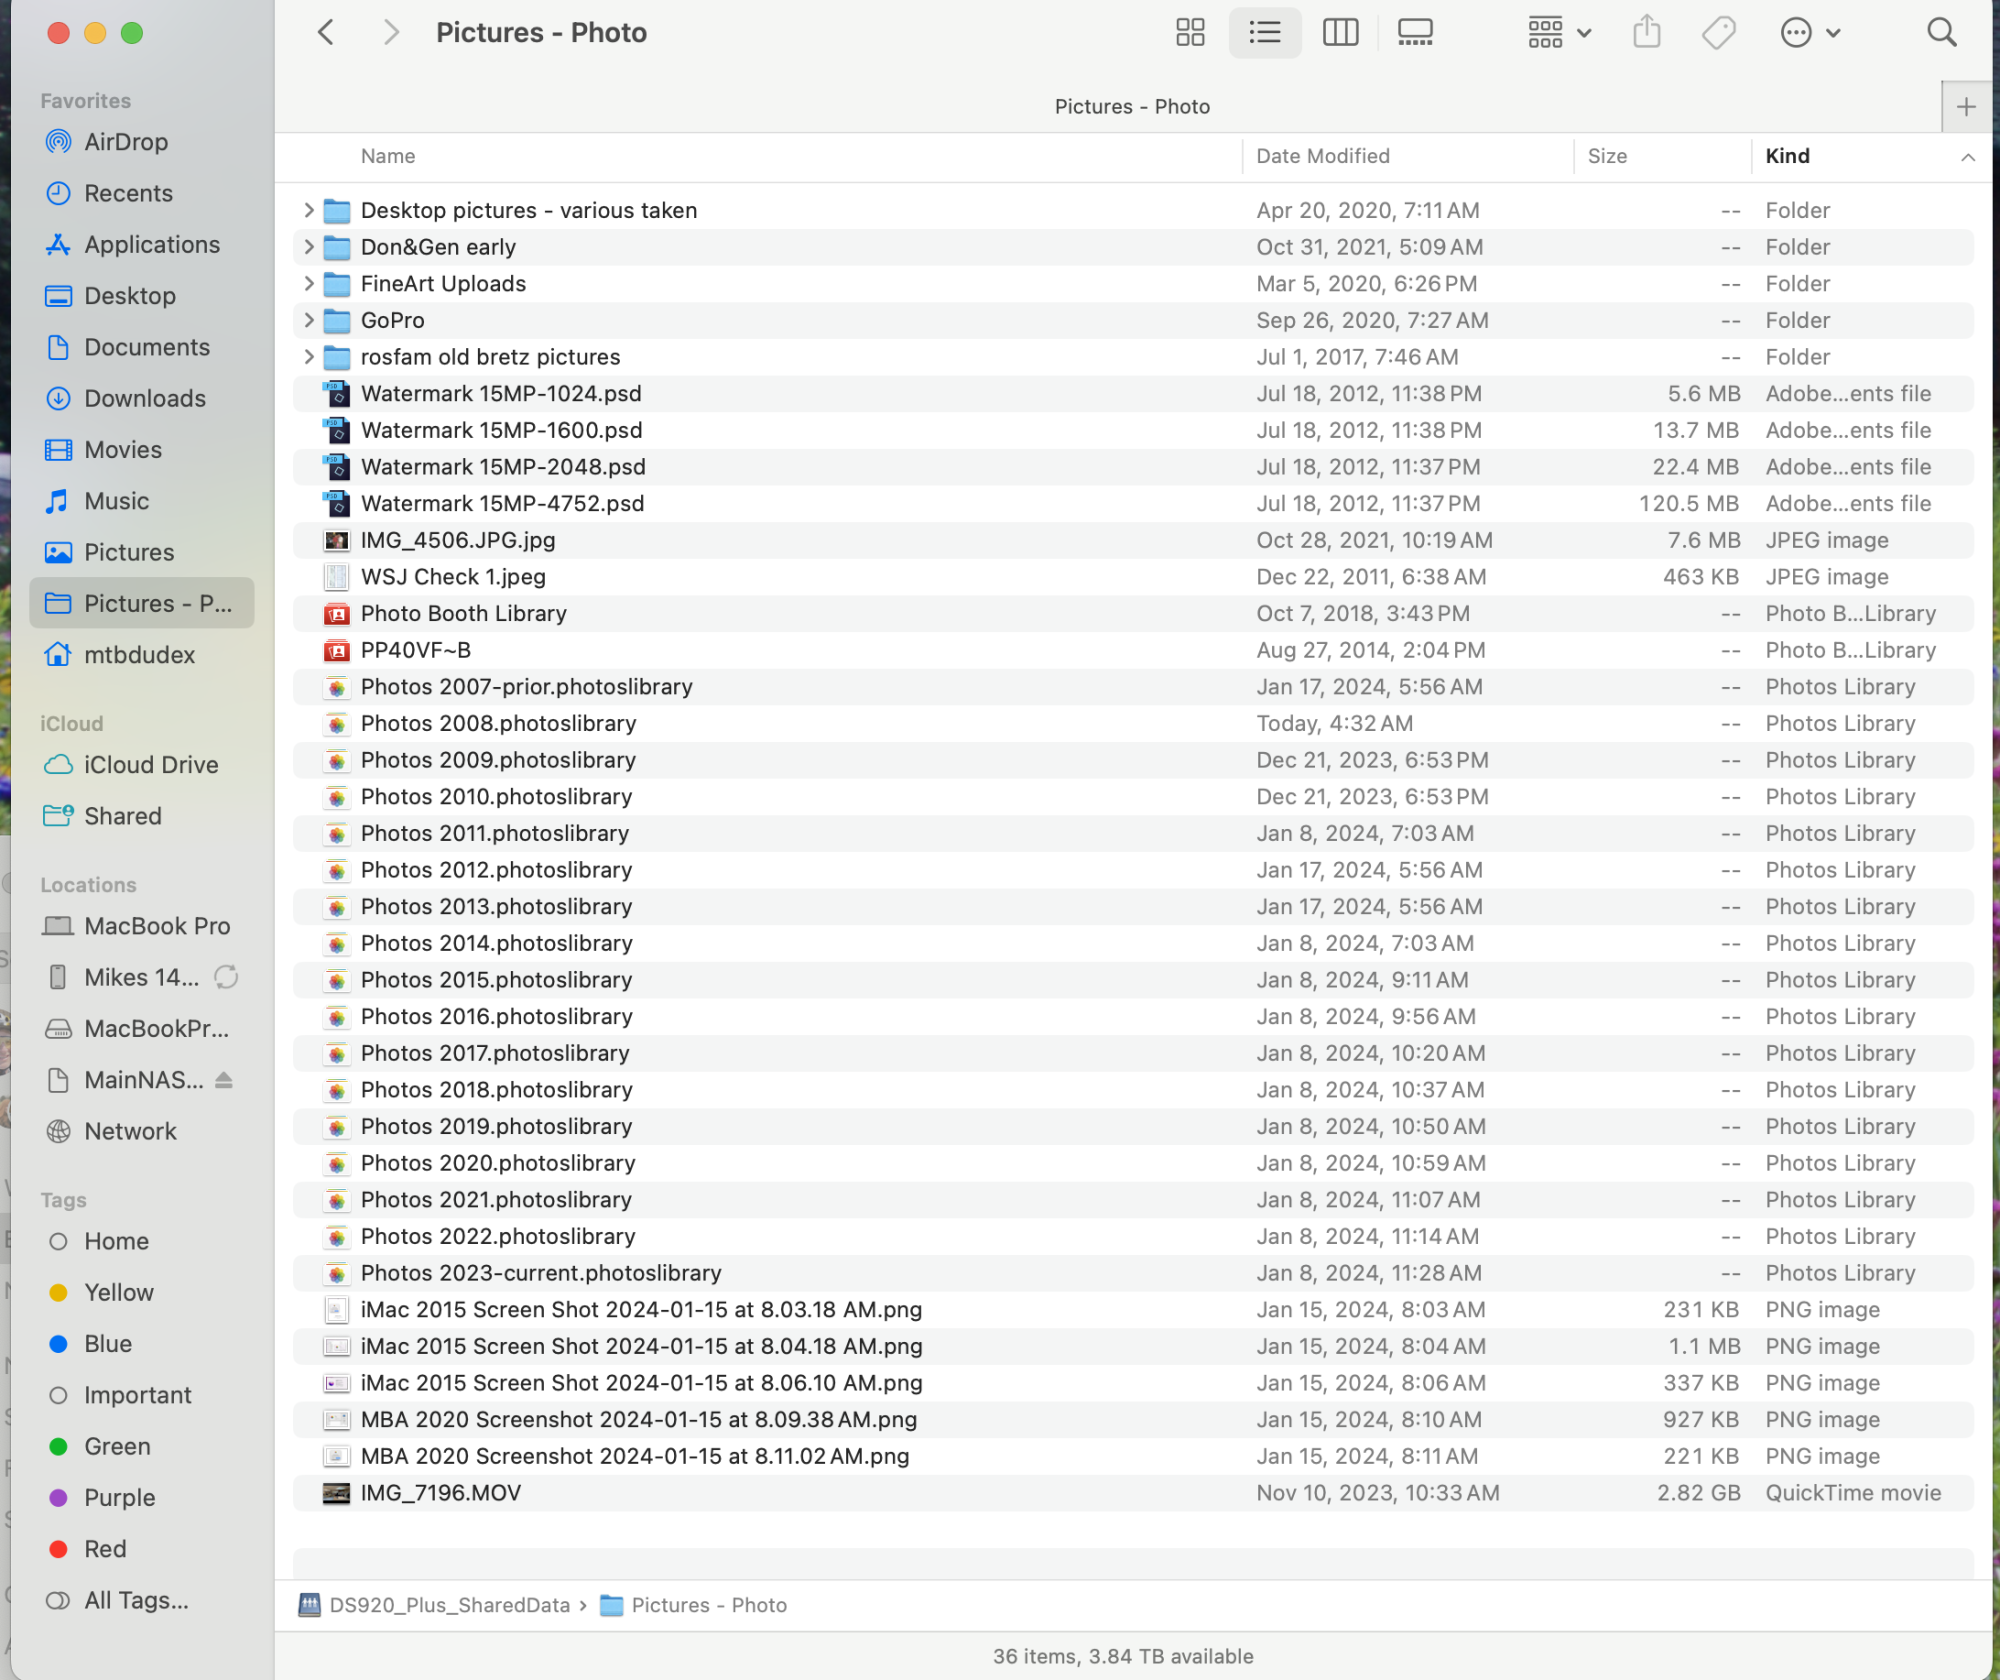Expand the GoPro folder
Image resolution: width=2000 pixels, height=1680 pixels.
(x=309, y=320)
